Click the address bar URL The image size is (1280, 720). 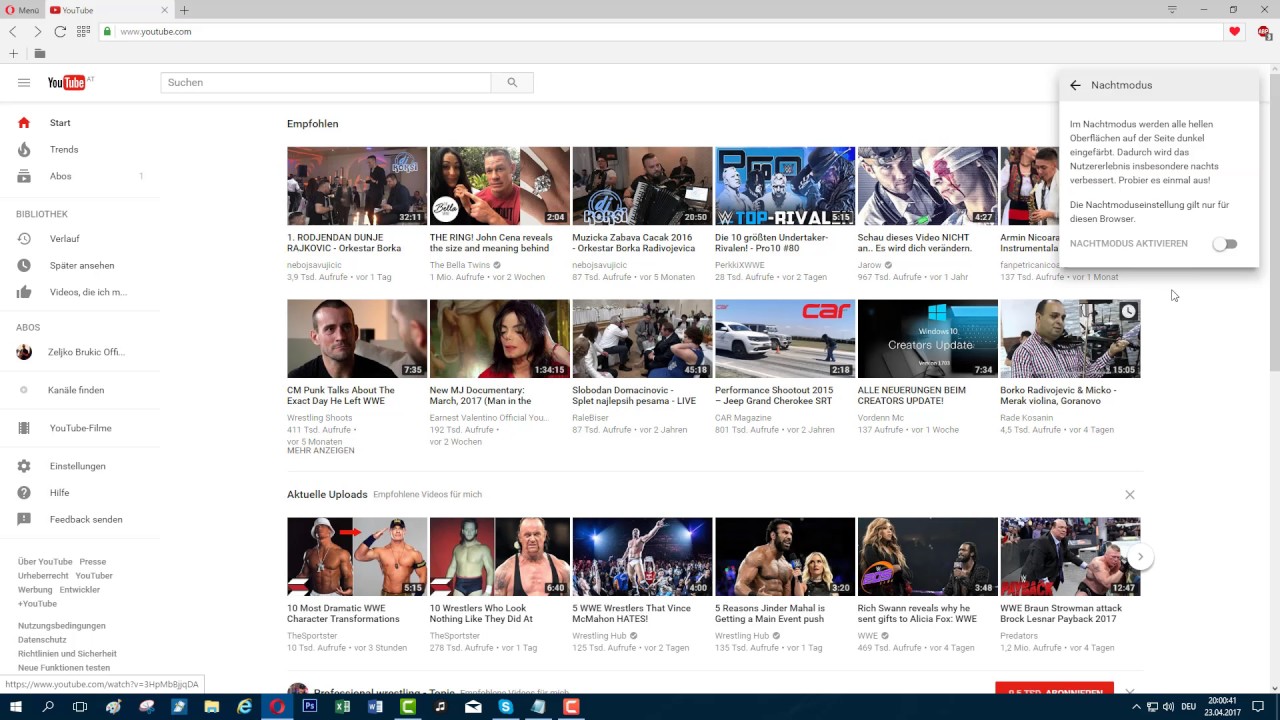(x=155, y=32)
